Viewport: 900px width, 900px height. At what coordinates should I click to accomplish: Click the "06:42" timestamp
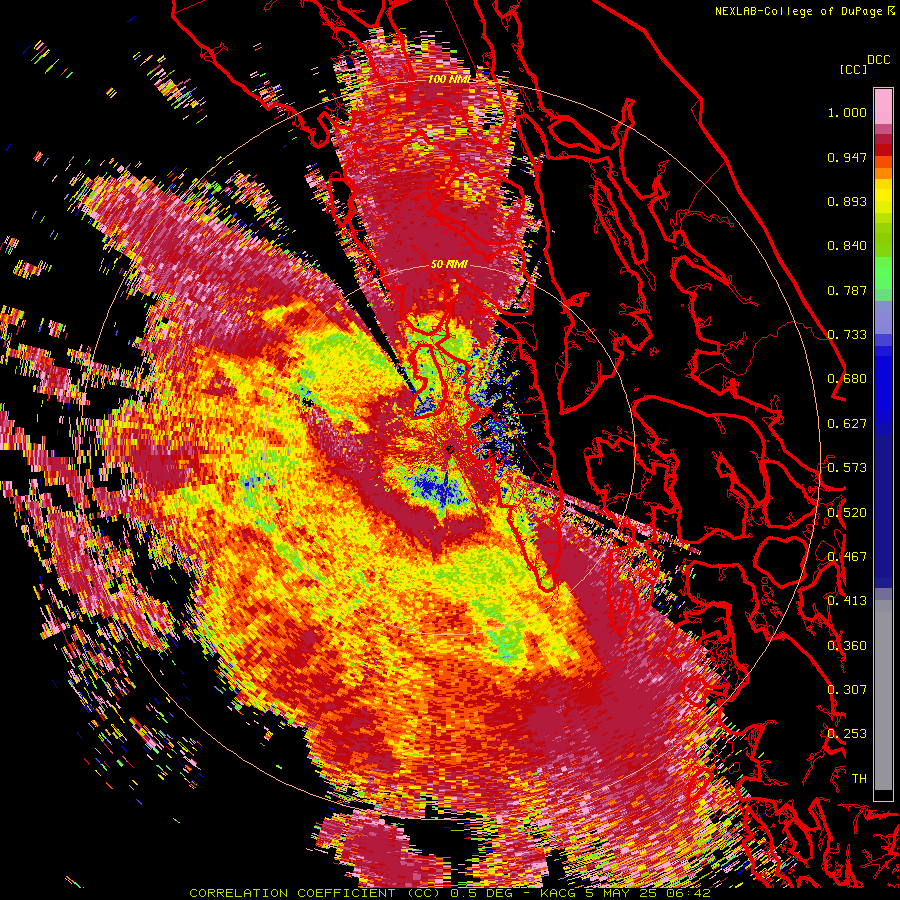click(688, 893)
